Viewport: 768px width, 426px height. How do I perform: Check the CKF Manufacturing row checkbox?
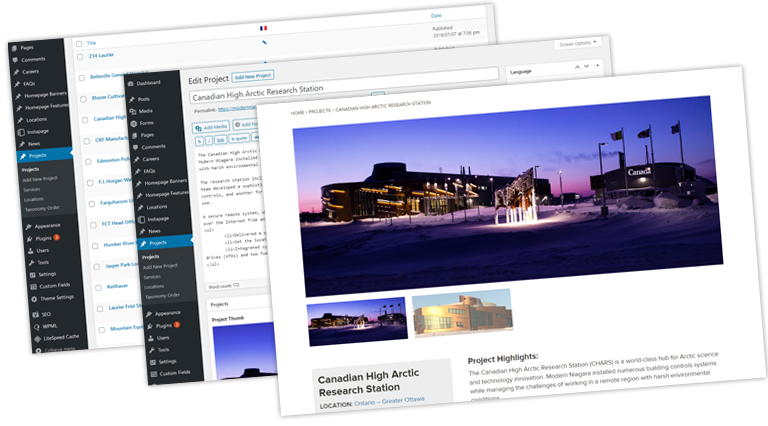coord(87,141)
